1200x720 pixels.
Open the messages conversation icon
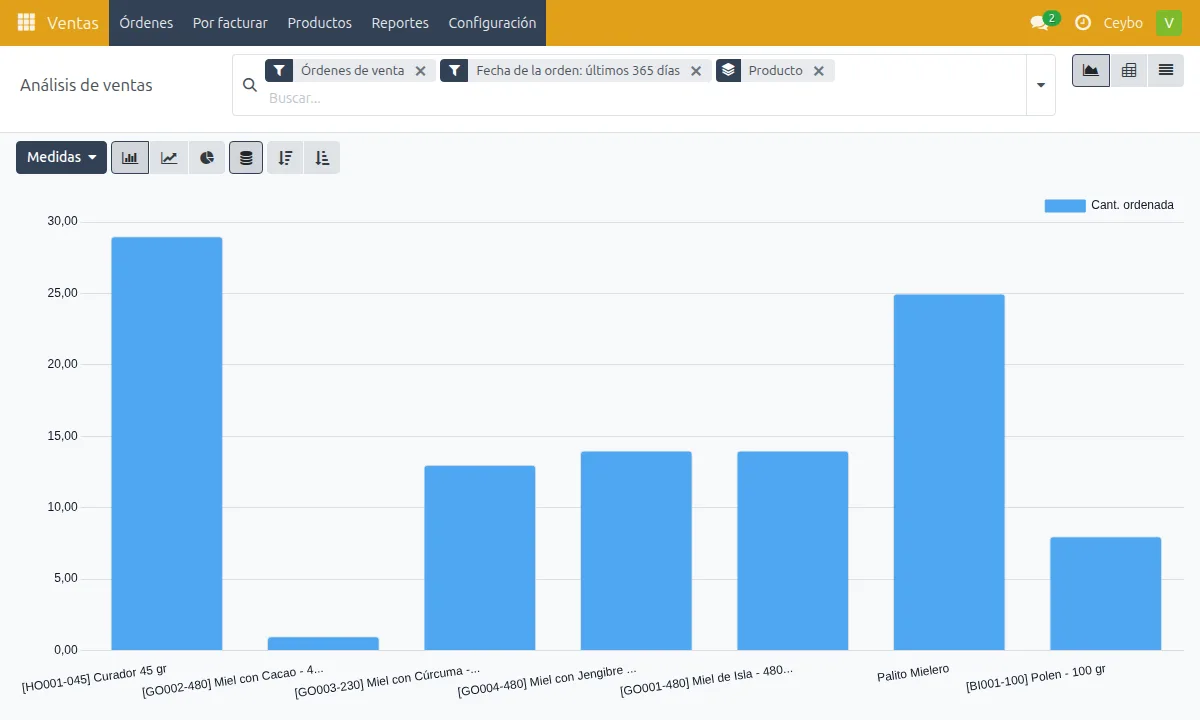click(x=1040, y=22)
